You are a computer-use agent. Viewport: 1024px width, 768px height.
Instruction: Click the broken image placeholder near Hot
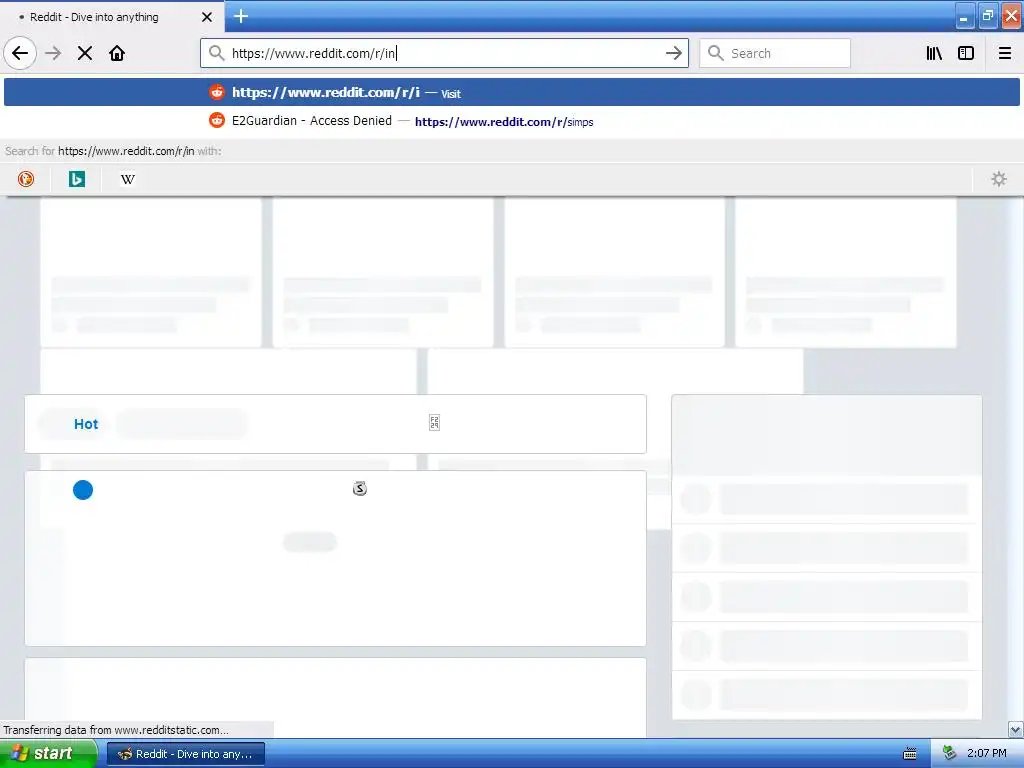pos(434,423)
